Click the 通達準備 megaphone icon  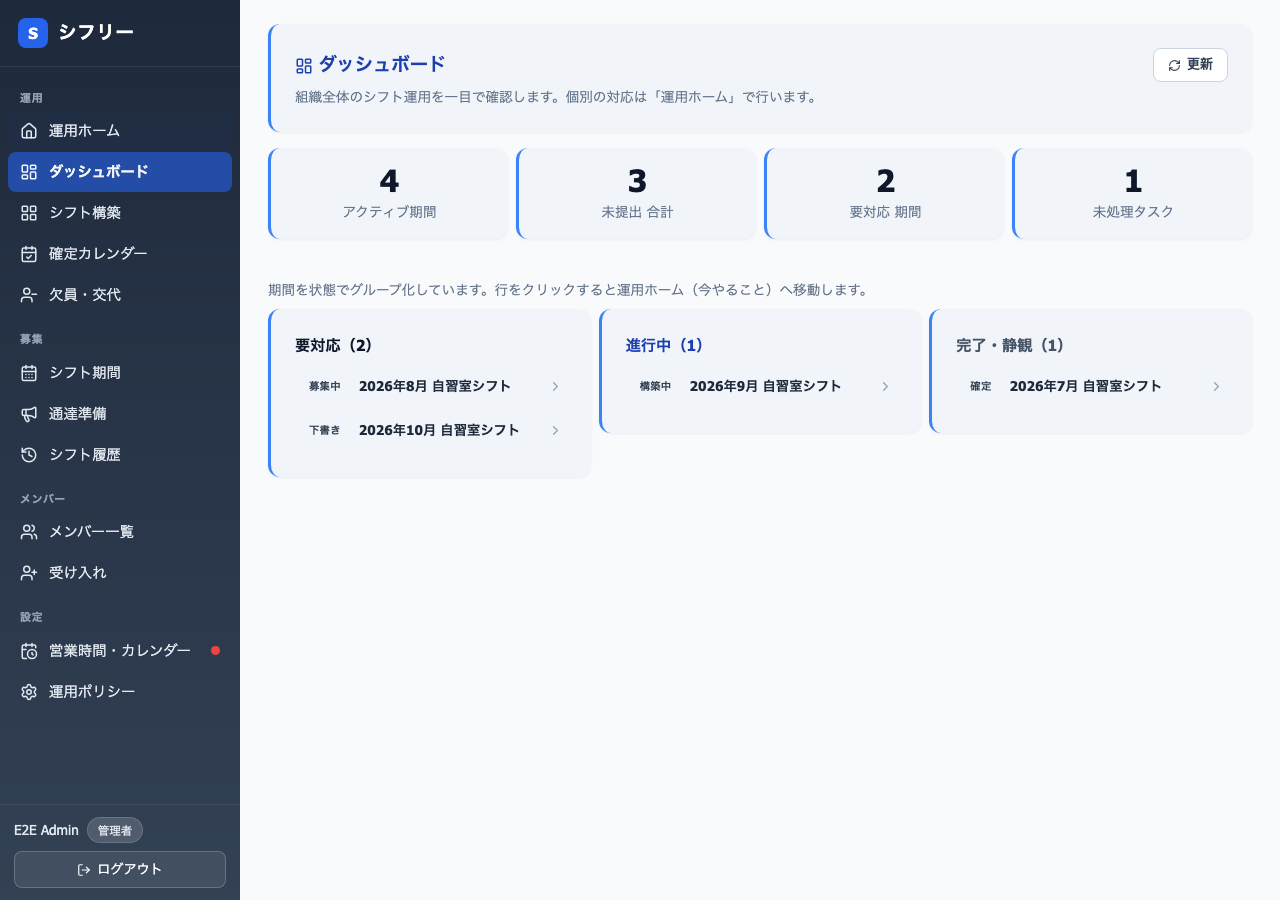(x=29, y=414)
